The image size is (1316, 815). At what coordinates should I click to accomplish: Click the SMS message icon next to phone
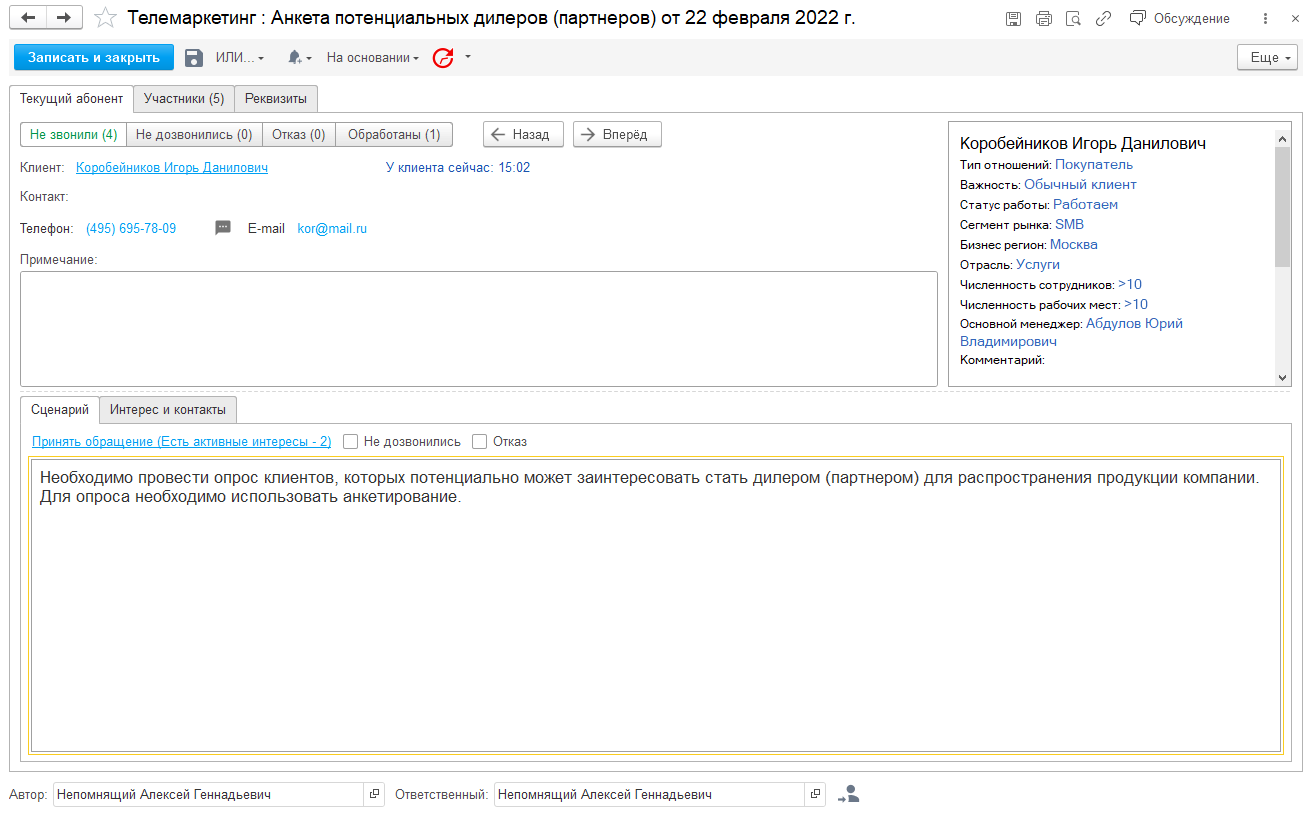coord(223,228)
